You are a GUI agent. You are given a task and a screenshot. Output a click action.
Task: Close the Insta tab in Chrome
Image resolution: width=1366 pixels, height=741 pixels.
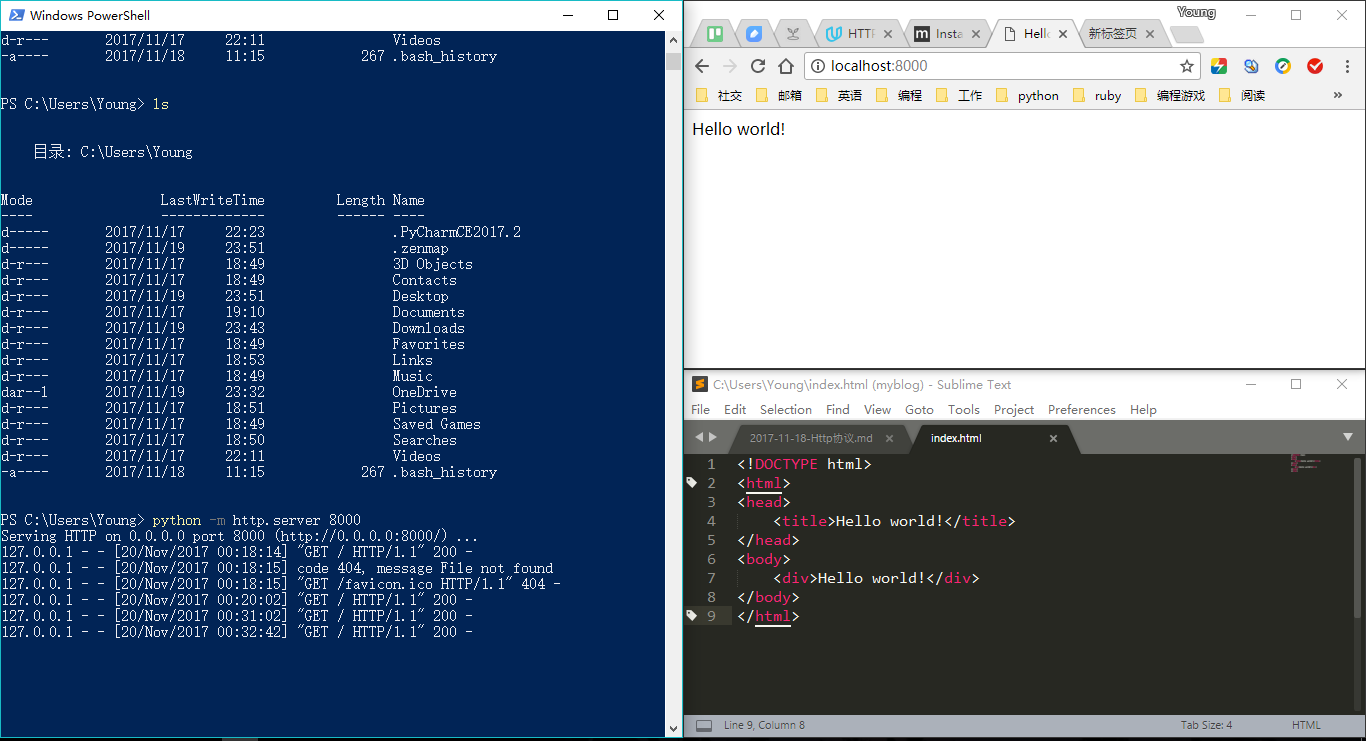coord(975,34)
